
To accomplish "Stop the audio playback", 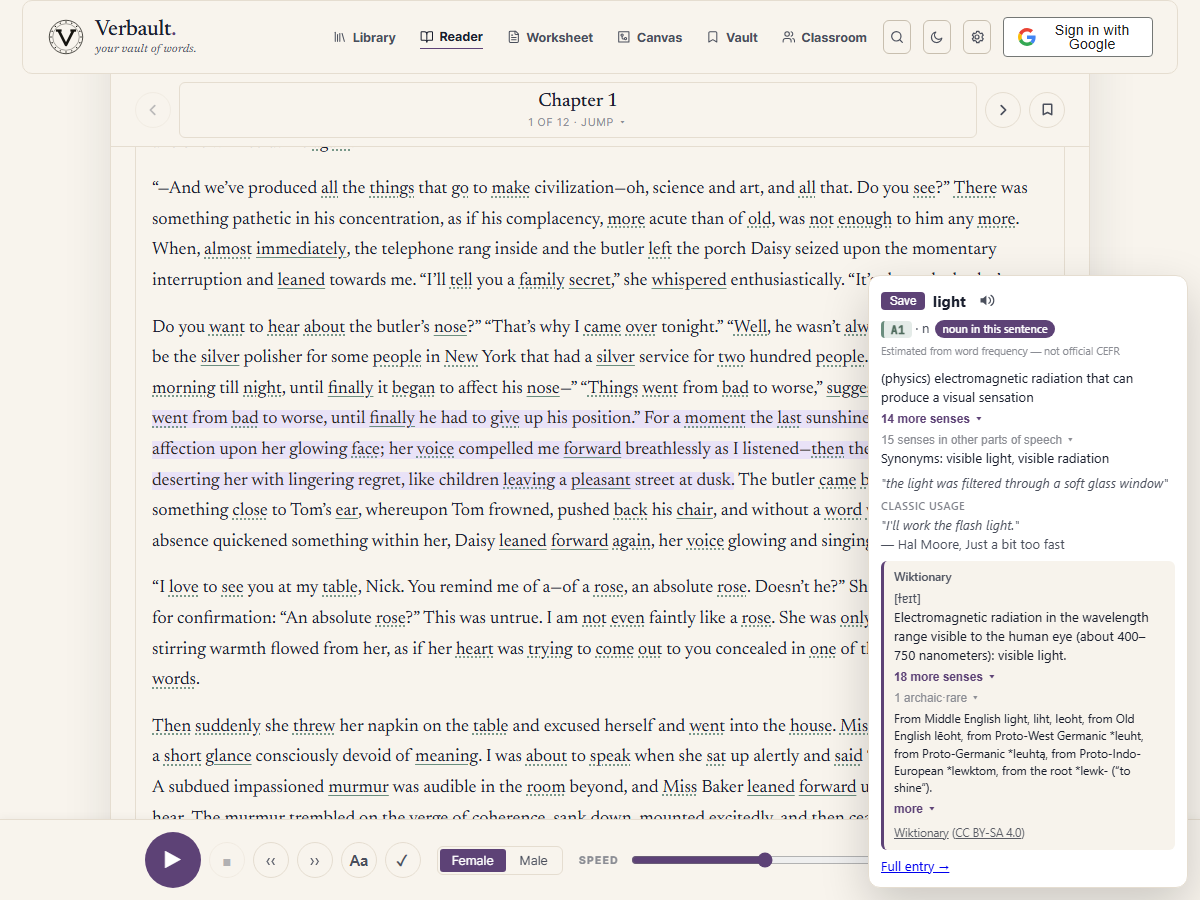I will click(227, 860).
